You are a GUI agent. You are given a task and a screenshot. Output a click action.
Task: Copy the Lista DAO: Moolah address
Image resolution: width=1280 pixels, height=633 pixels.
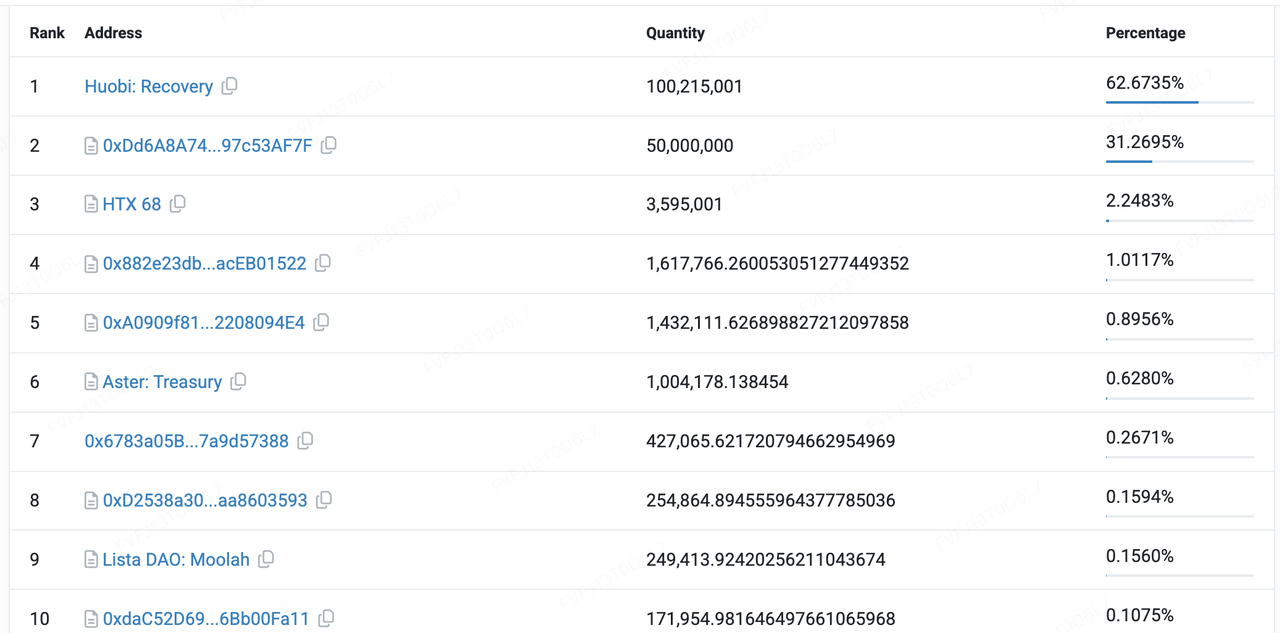pos(266,559)
